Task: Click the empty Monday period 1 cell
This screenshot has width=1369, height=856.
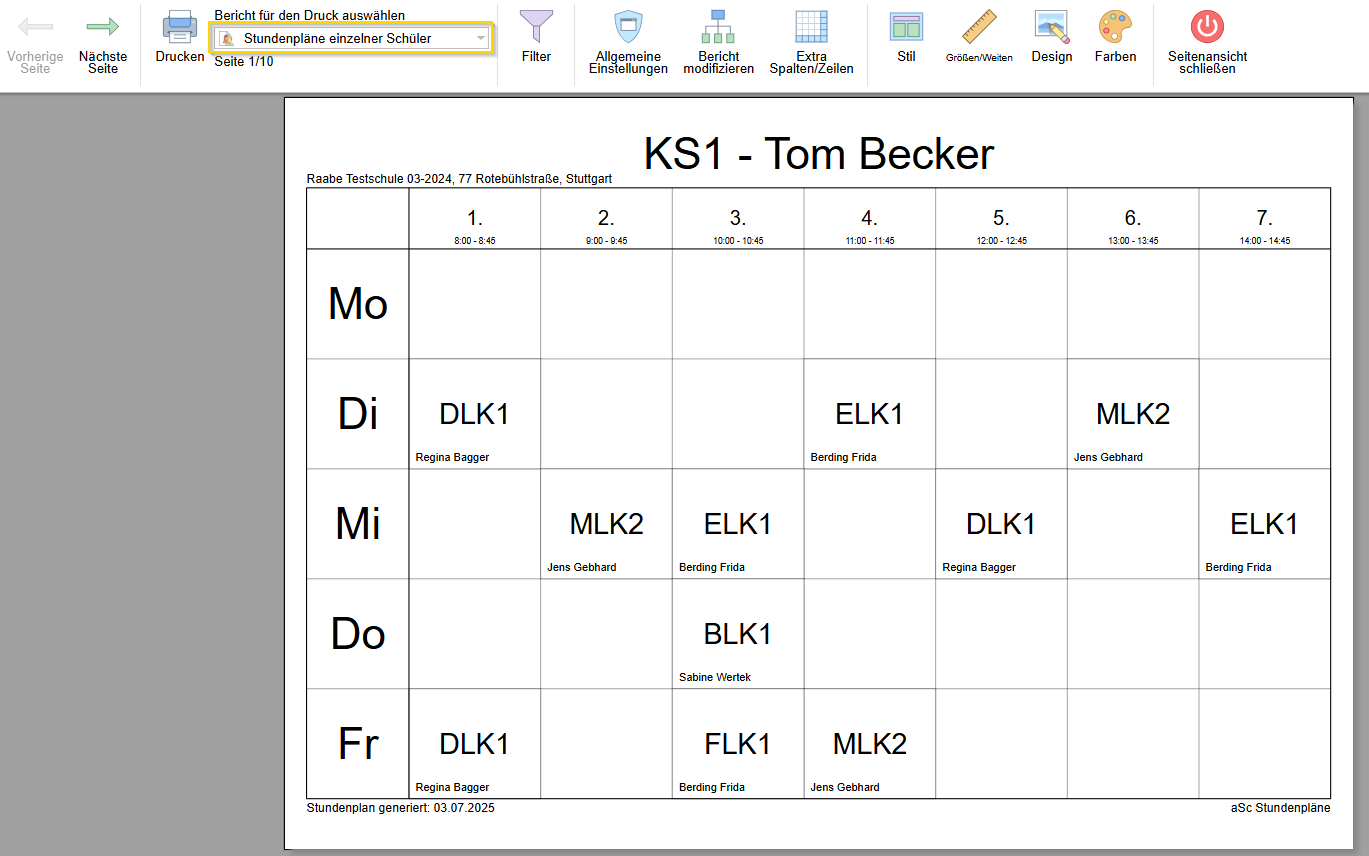Action: pos(475,304)
